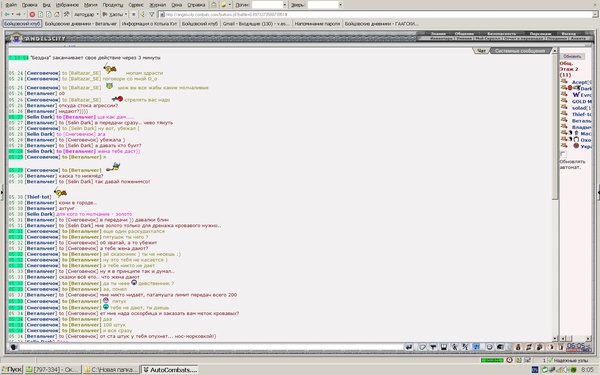Click the chat vertical scrollbar thumb
Viewport: 600px width, 375px height.
coord(555,126)
